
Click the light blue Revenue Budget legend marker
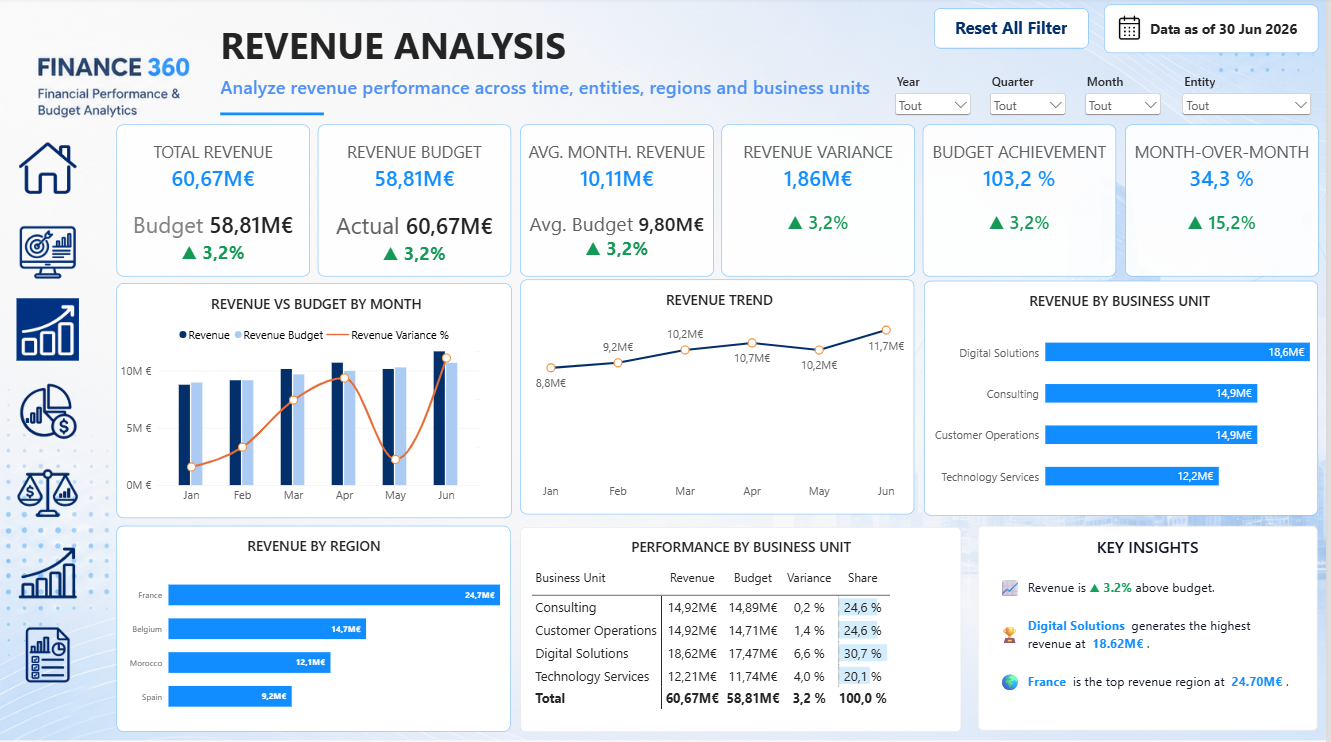[238, 336]
